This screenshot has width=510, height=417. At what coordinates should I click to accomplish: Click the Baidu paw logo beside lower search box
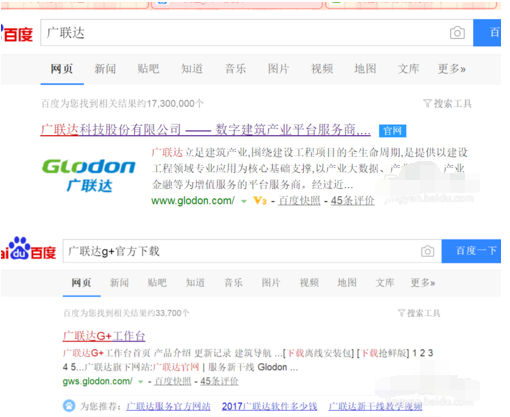click(20, 248)
